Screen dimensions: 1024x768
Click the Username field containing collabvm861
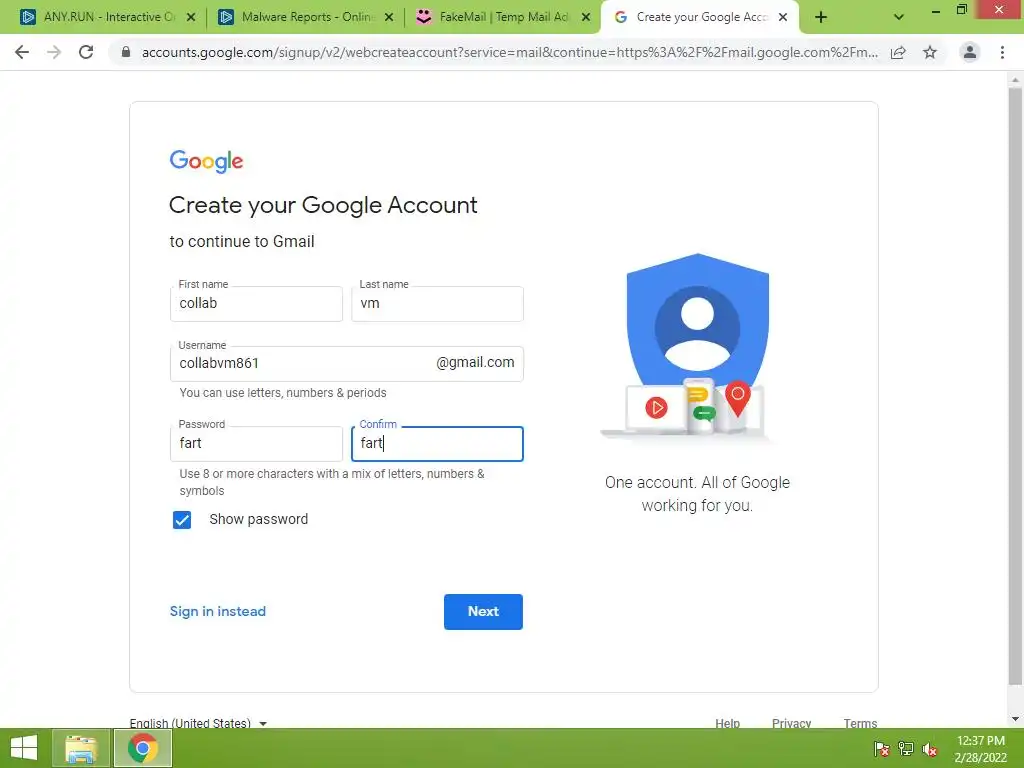point(347,364)
